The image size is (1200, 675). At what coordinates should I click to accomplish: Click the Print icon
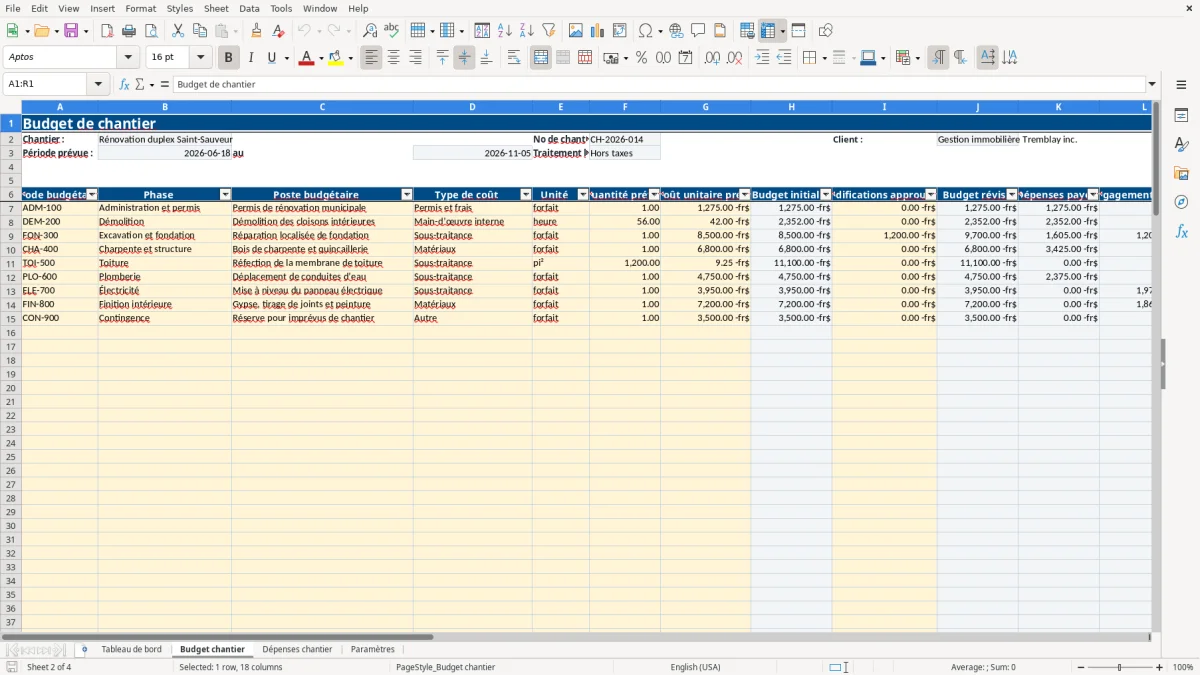[x=129, y=31]
